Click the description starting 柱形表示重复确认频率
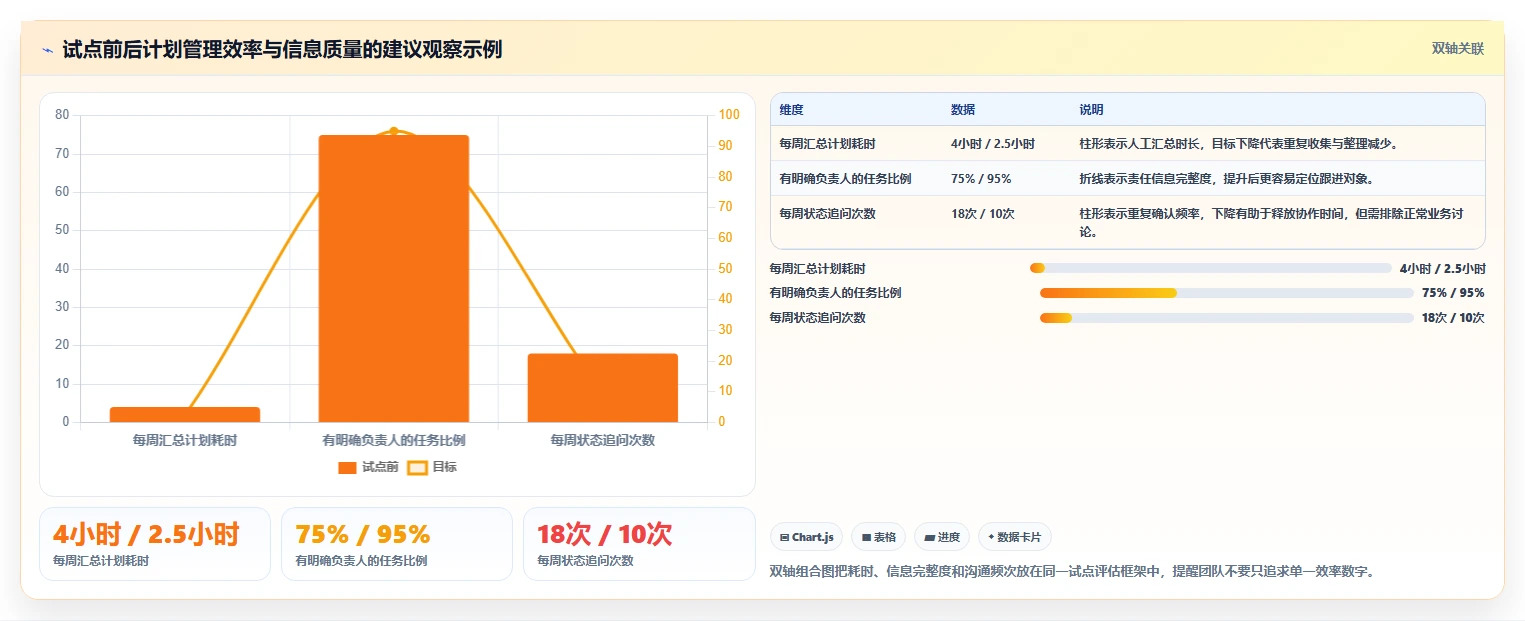This screenshot has width=1525, height=621. coord(1273,223)
